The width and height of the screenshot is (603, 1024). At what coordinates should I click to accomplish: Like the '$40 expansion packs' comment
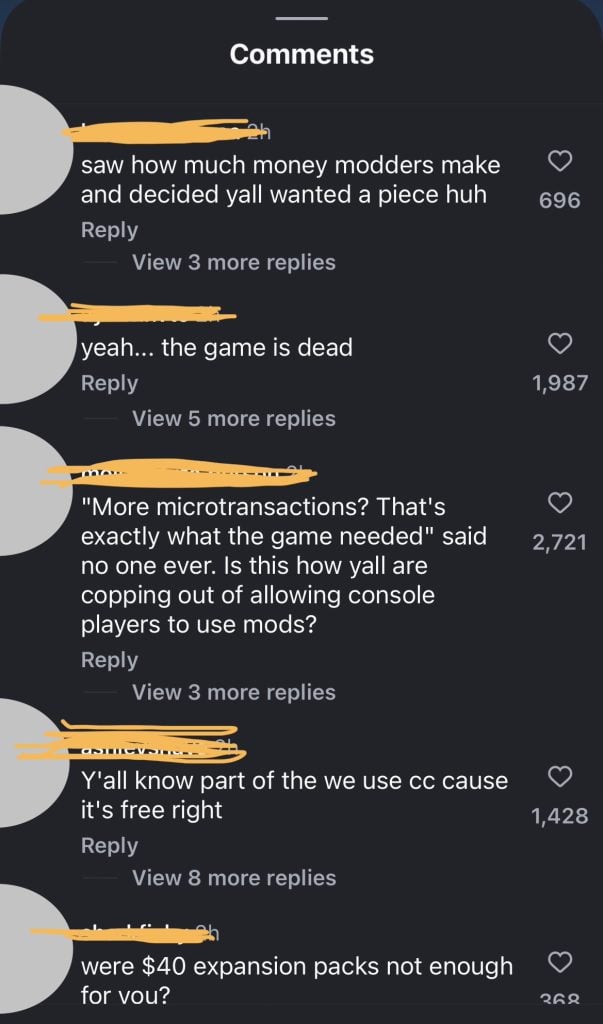560,961
